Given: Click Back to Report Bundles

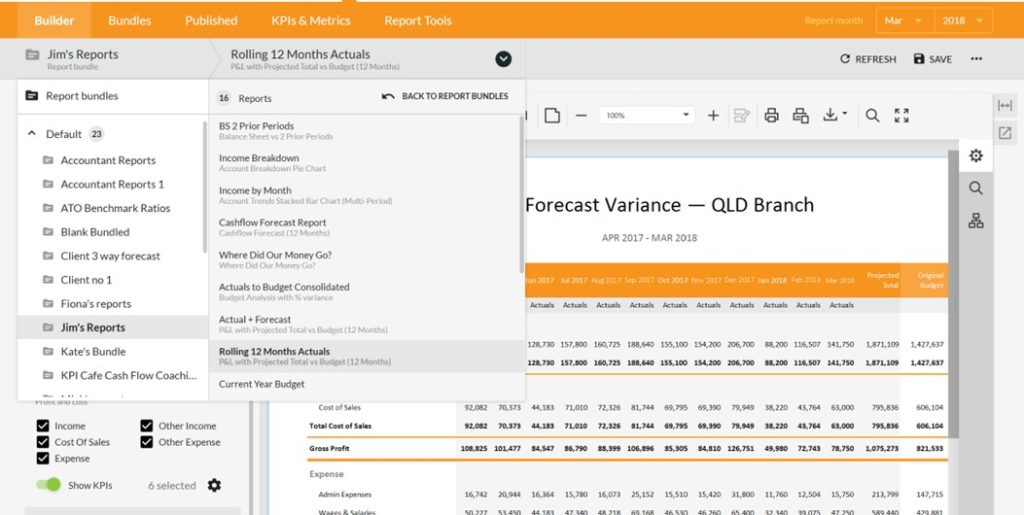Looking at the screenshot, I should point(445,96).
